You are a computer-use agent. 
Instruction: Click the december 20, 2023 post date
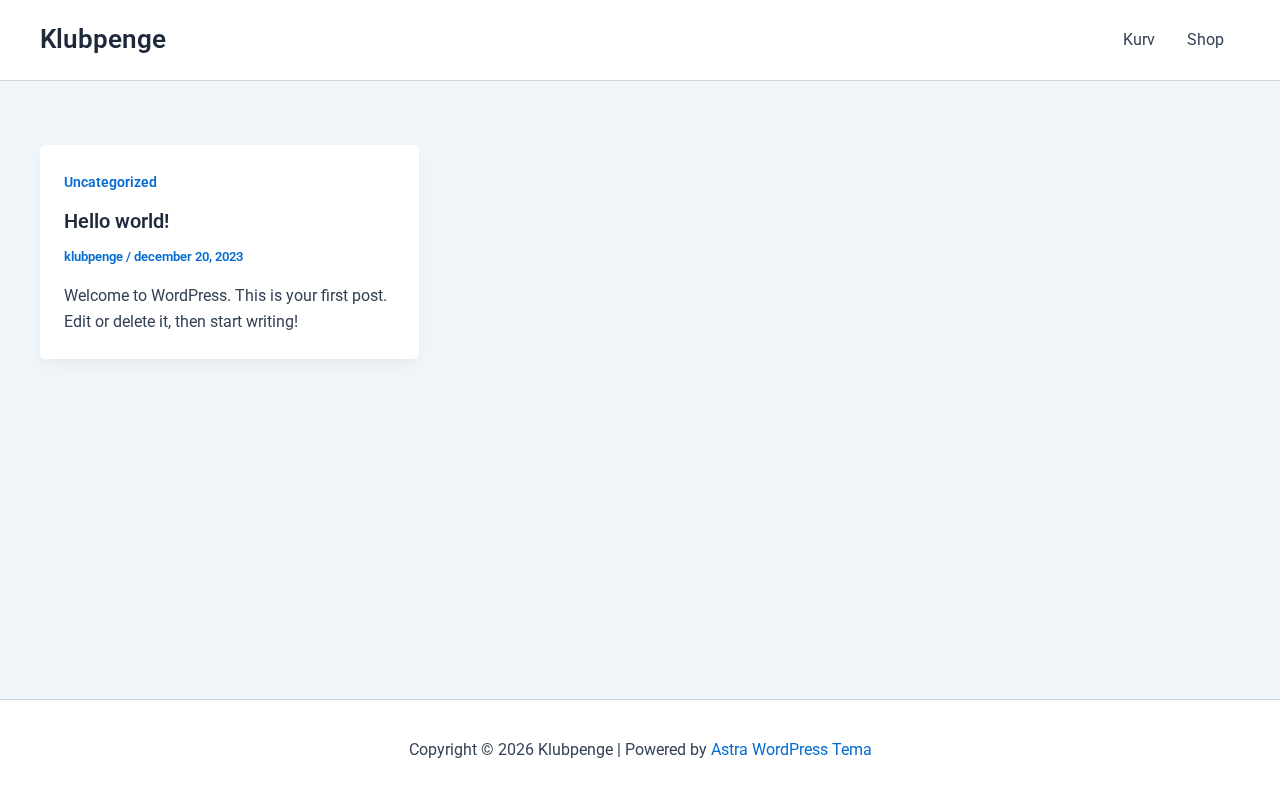(x=188, y=257)
